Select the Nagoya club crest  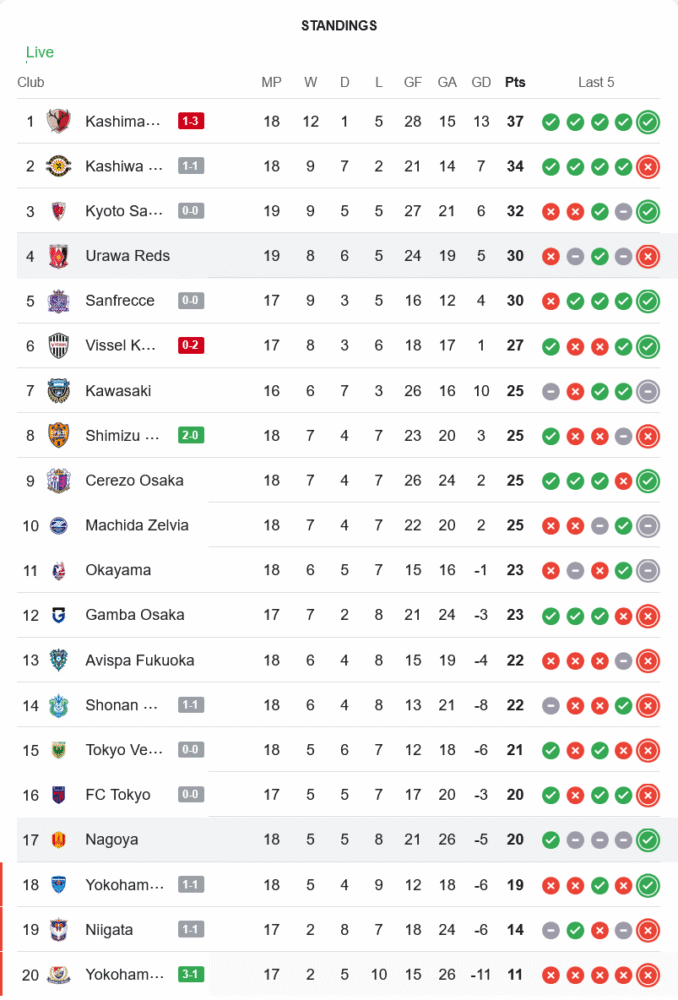59,840
